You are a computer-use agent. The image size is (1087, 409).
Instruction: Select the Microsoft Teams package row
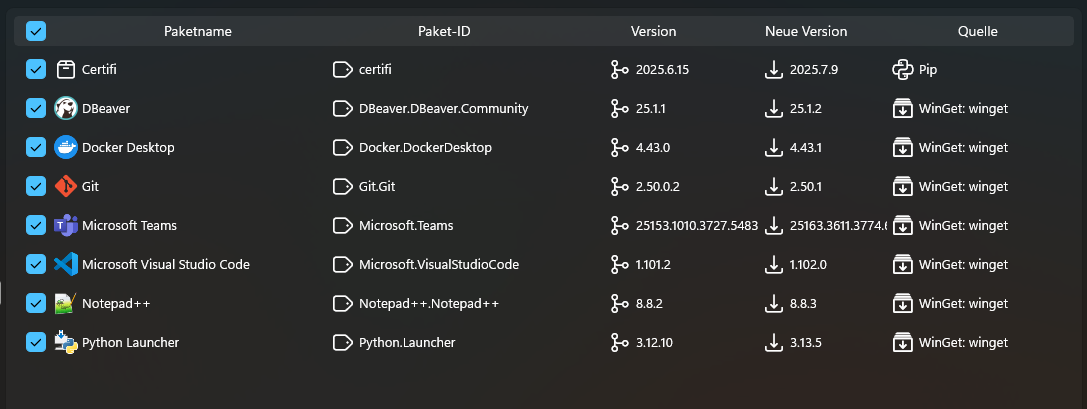129,226
